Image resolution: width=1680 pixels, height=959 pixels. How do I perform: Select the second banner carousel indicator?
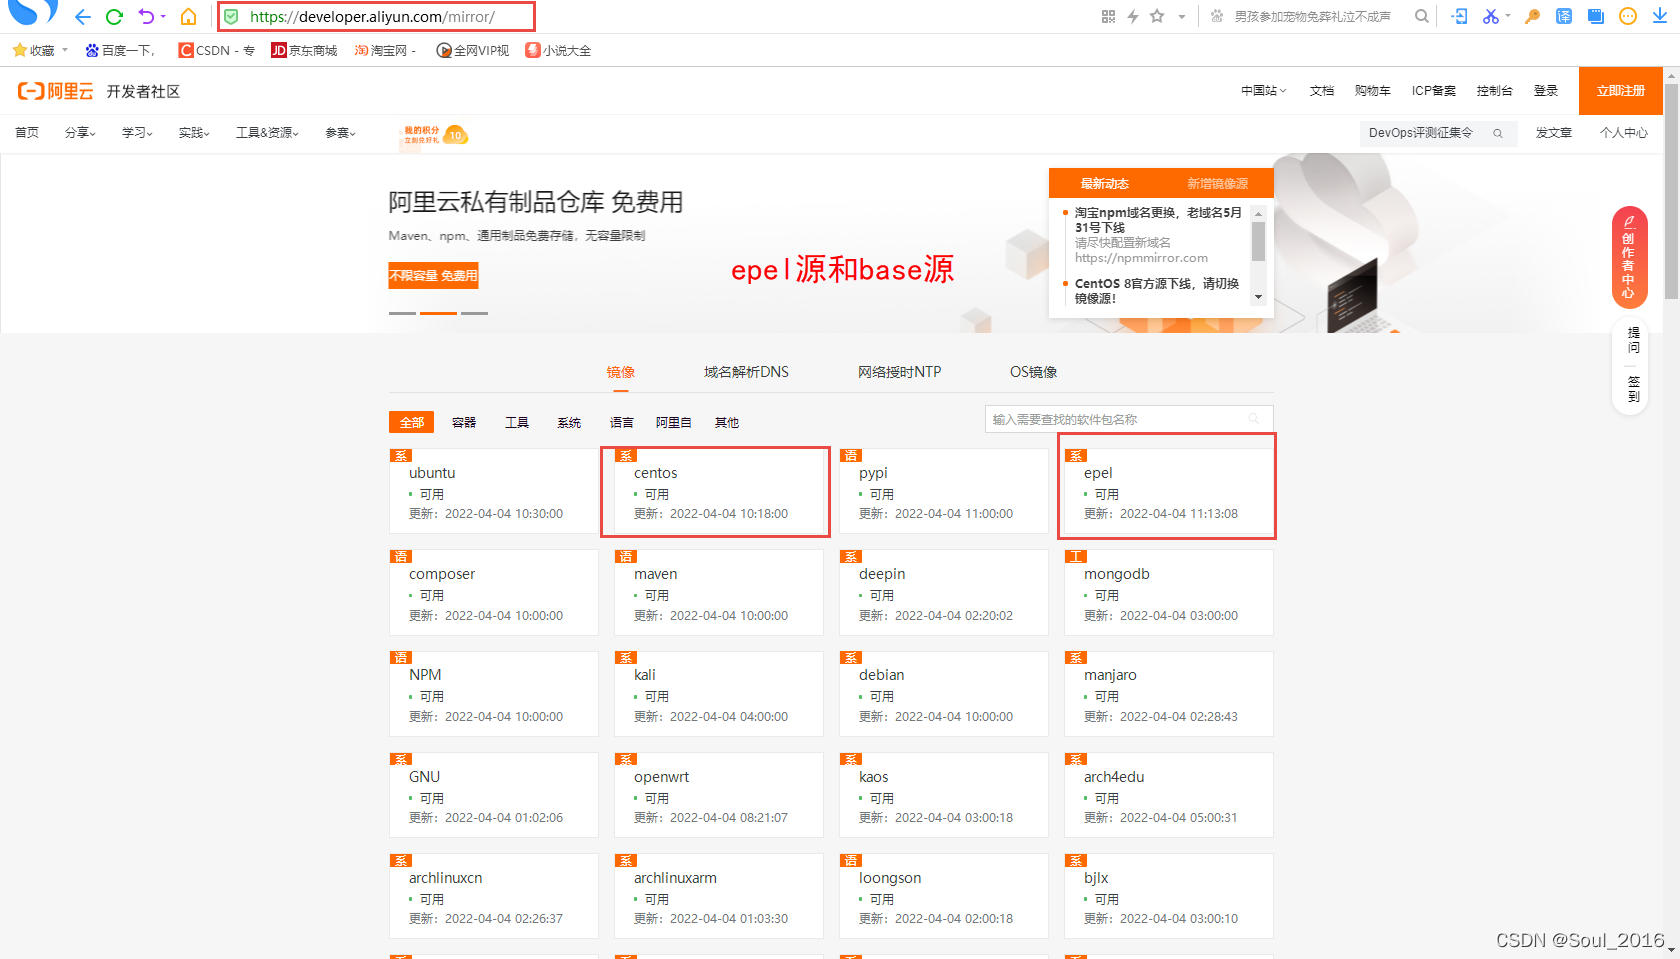coord(438,313)
